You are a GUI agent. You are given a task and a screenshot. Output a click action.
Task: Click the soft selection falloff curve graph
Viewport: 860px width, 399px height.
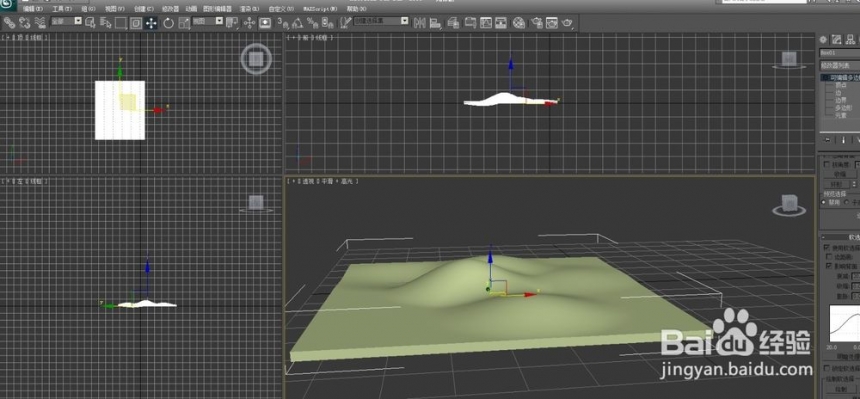(x=845, y=324)
